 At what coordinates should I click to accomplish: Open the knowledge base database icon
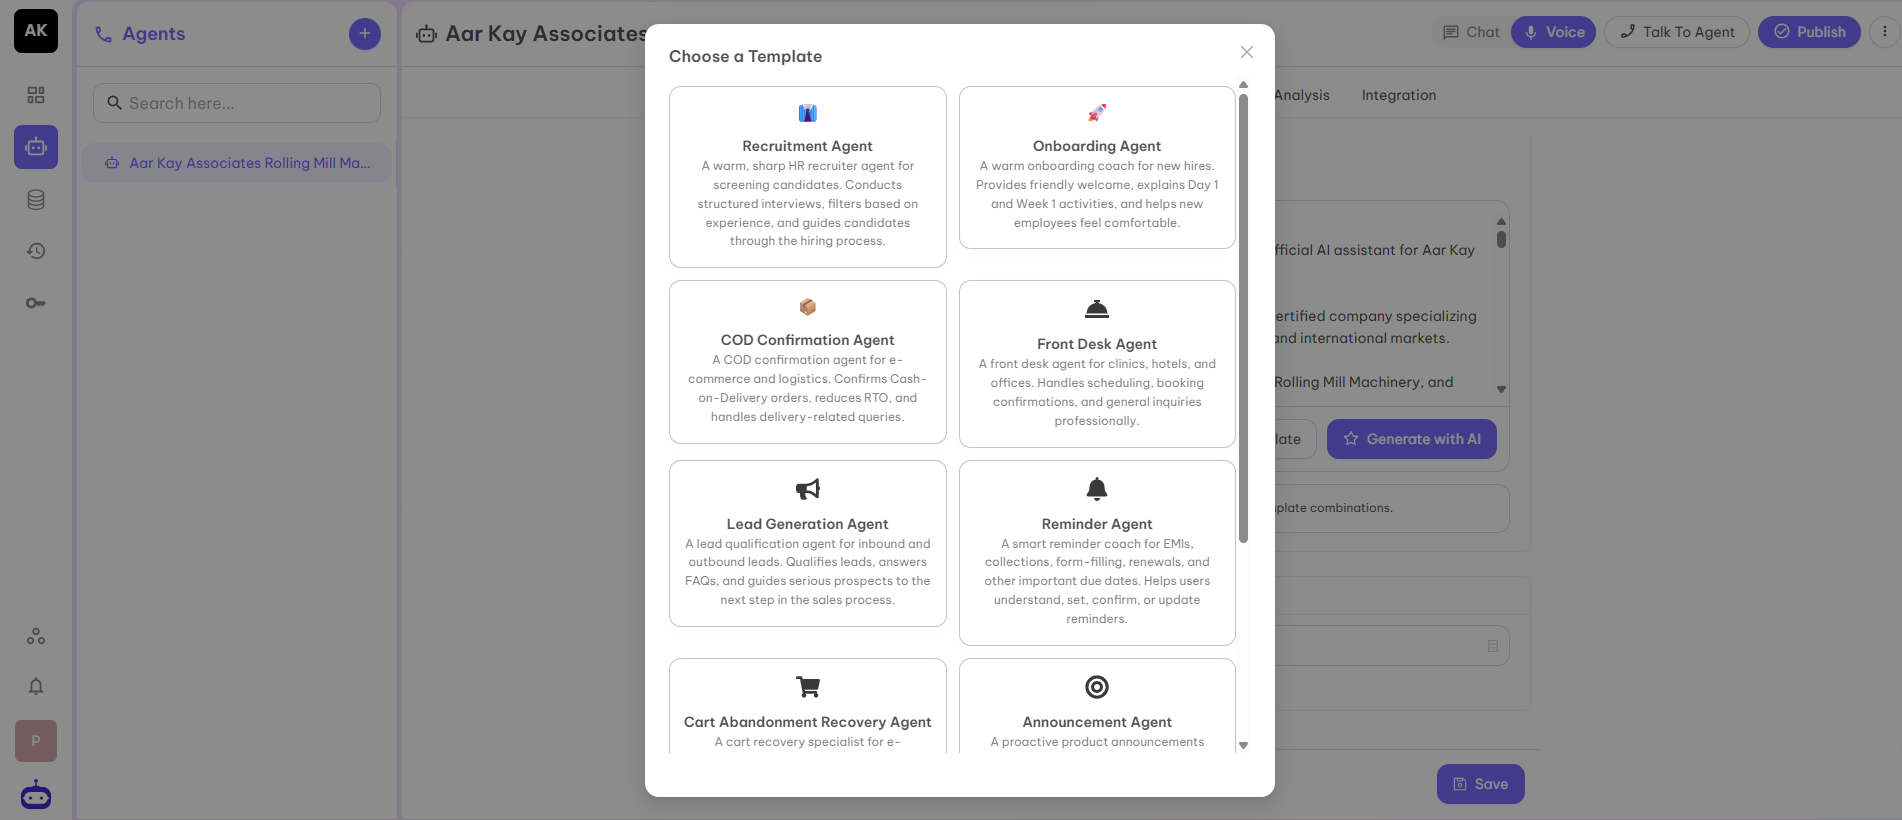(36, 199)
